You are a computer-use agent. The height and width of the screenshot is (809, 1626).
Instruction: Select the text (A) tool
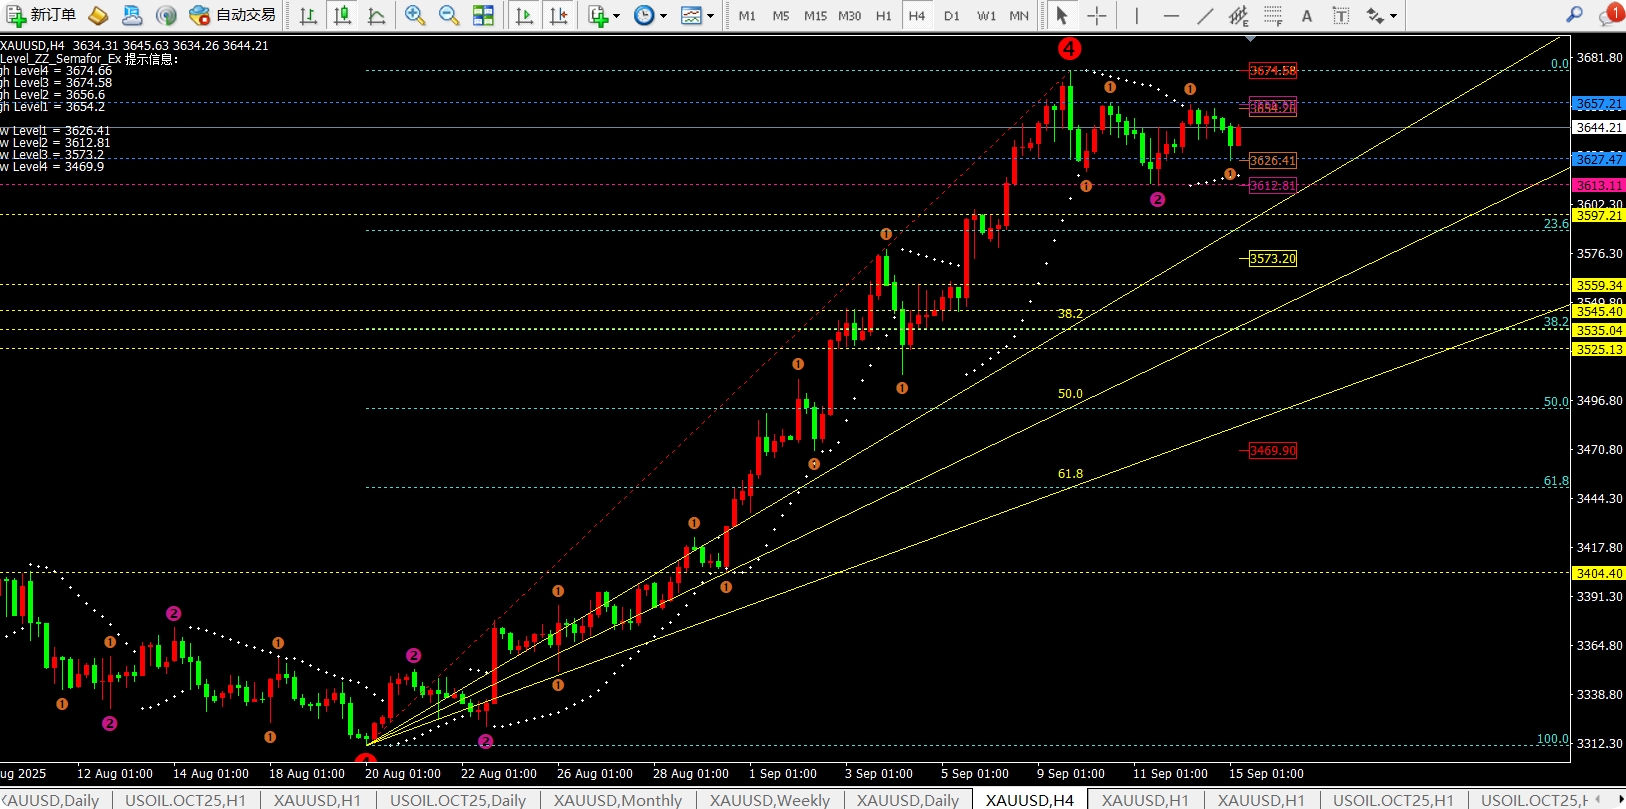click(1307, 15)
